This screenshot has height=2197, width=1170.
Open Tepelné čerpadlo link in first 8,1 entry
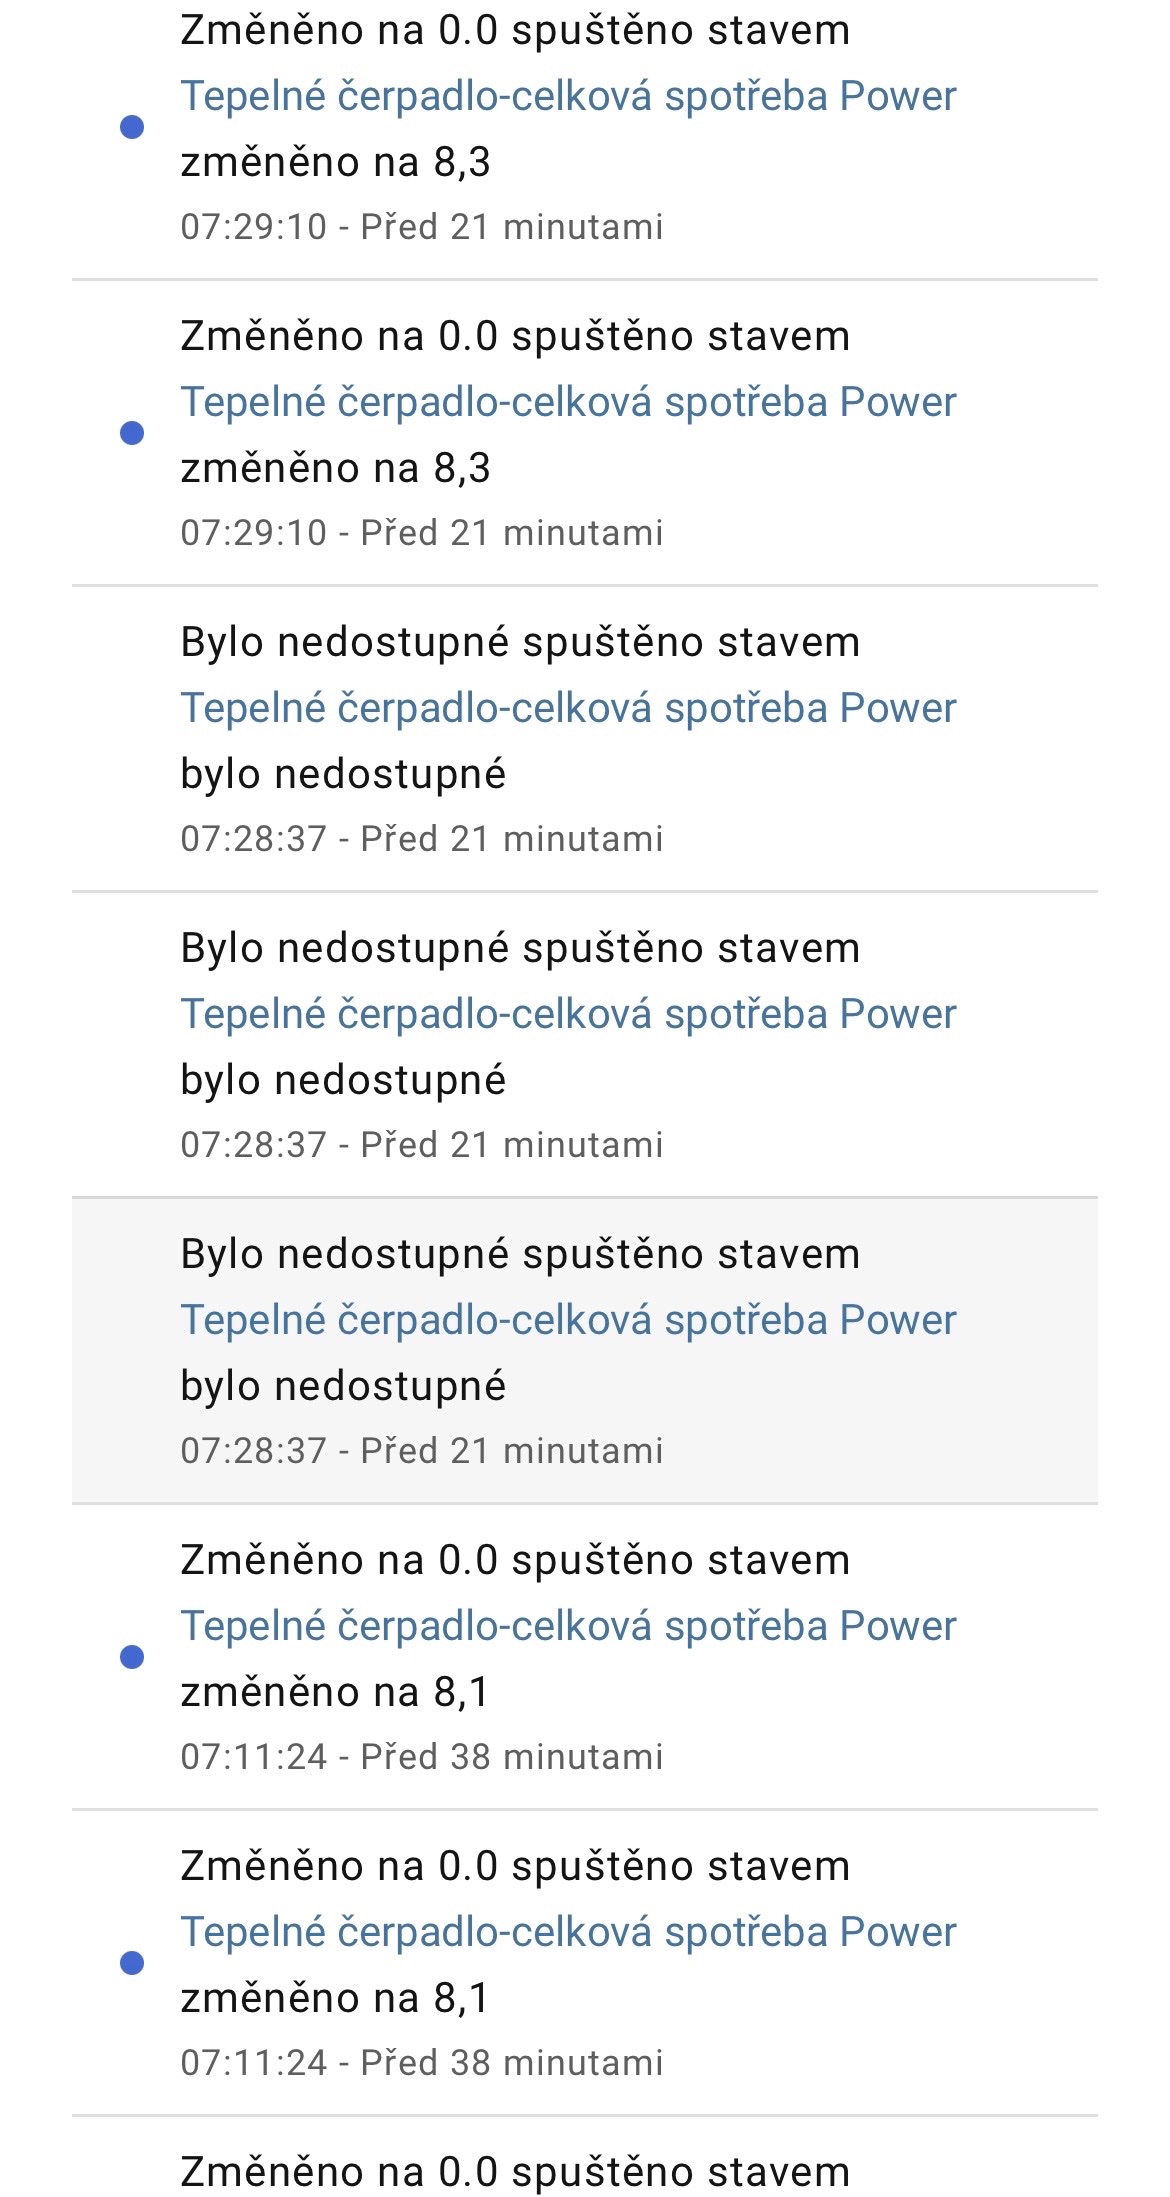point(568,1626)
